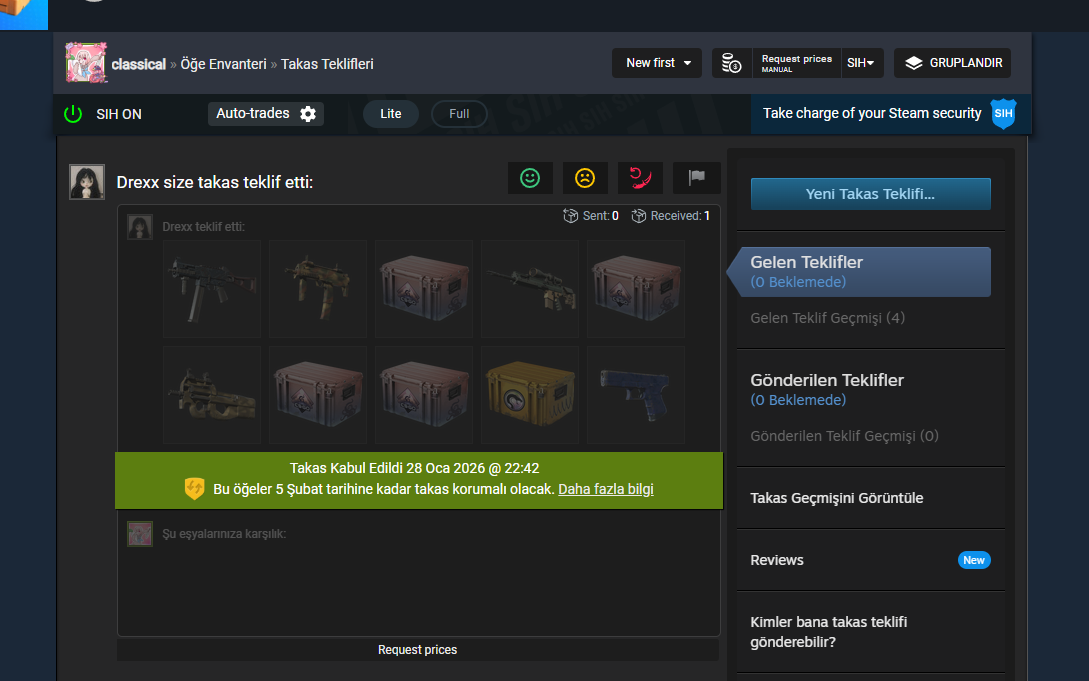The height and width of the screenshot is (681, 1089).
Task: Click the green happy smiley review icon
Action: [x=530, y=178]
